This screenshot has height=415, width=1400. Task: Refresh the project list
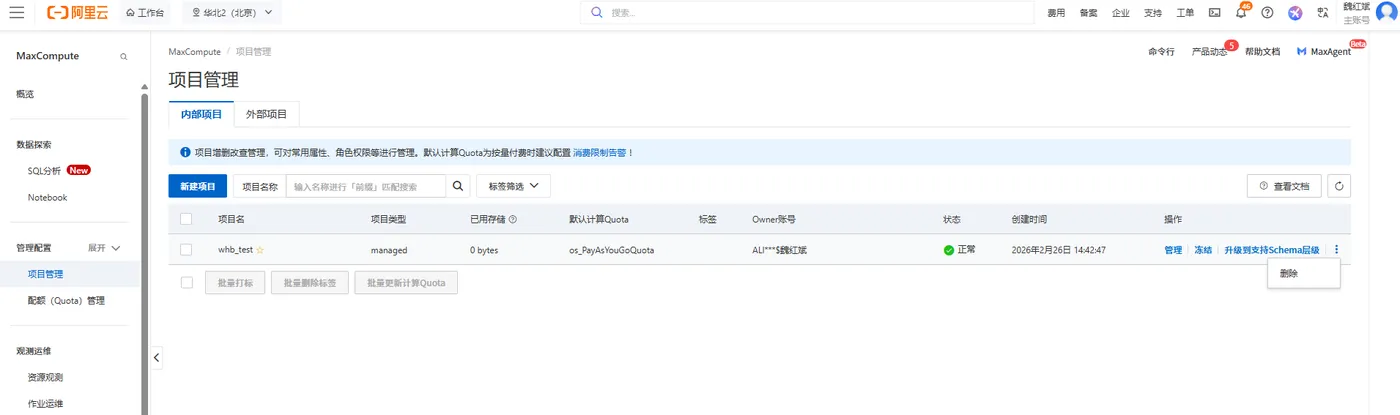tap(1338, 186)
